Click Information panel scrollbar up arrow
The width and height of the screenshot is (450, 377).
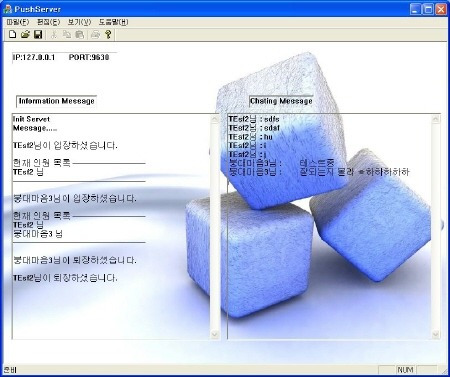point(215,119)
